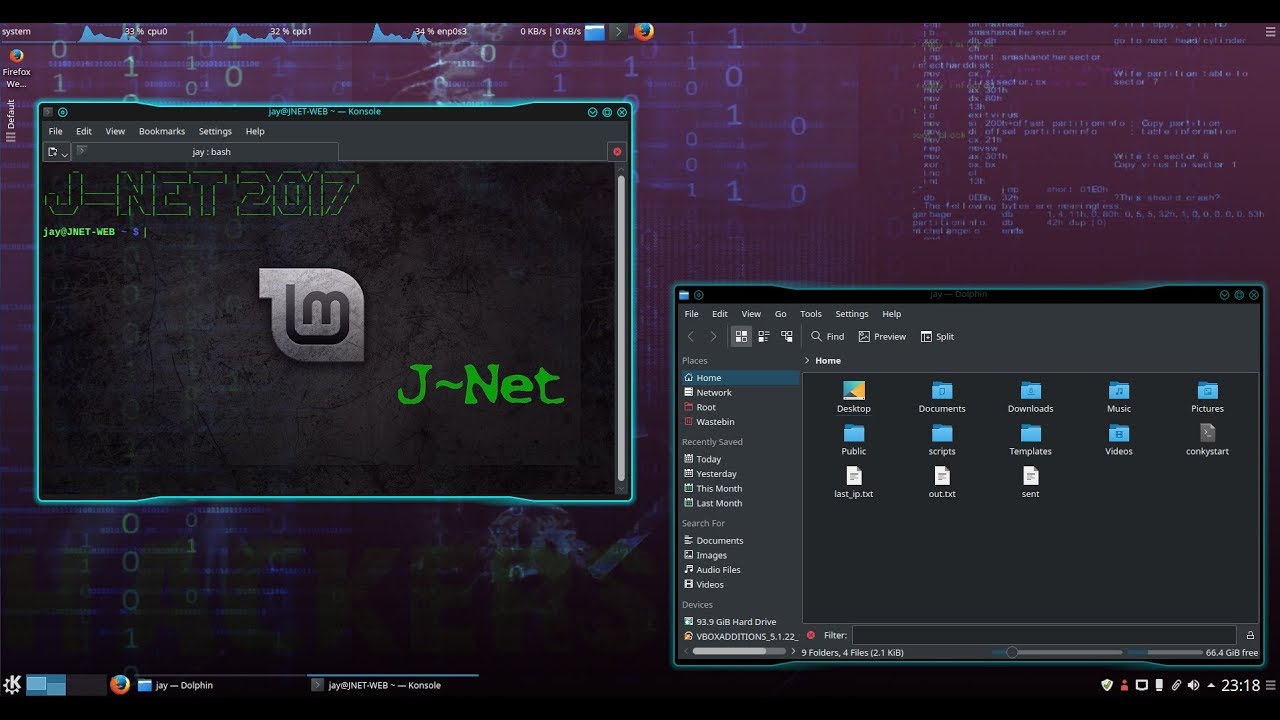The width and height of the screenshot is (1280, 720).
Task: Click Konsole vertical scrollbar
Action: (620, 329)
